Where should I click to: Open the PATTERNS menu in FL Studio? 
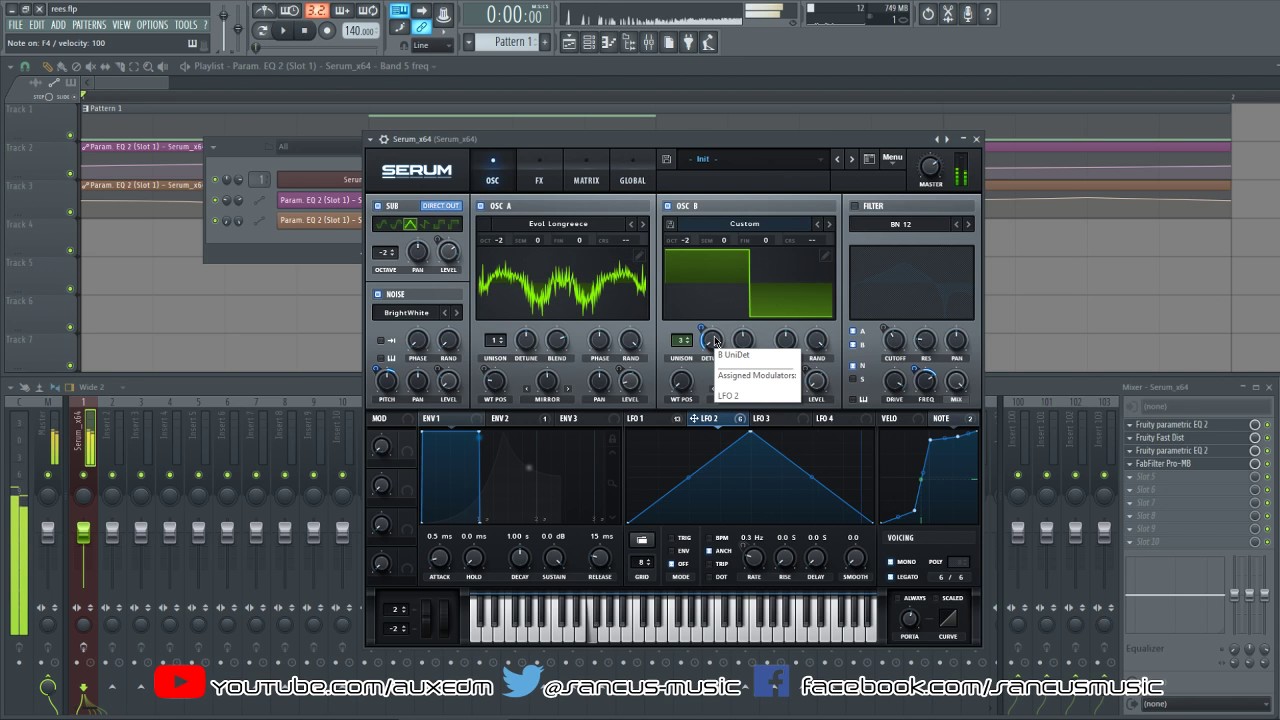click(x=89, y=25)
